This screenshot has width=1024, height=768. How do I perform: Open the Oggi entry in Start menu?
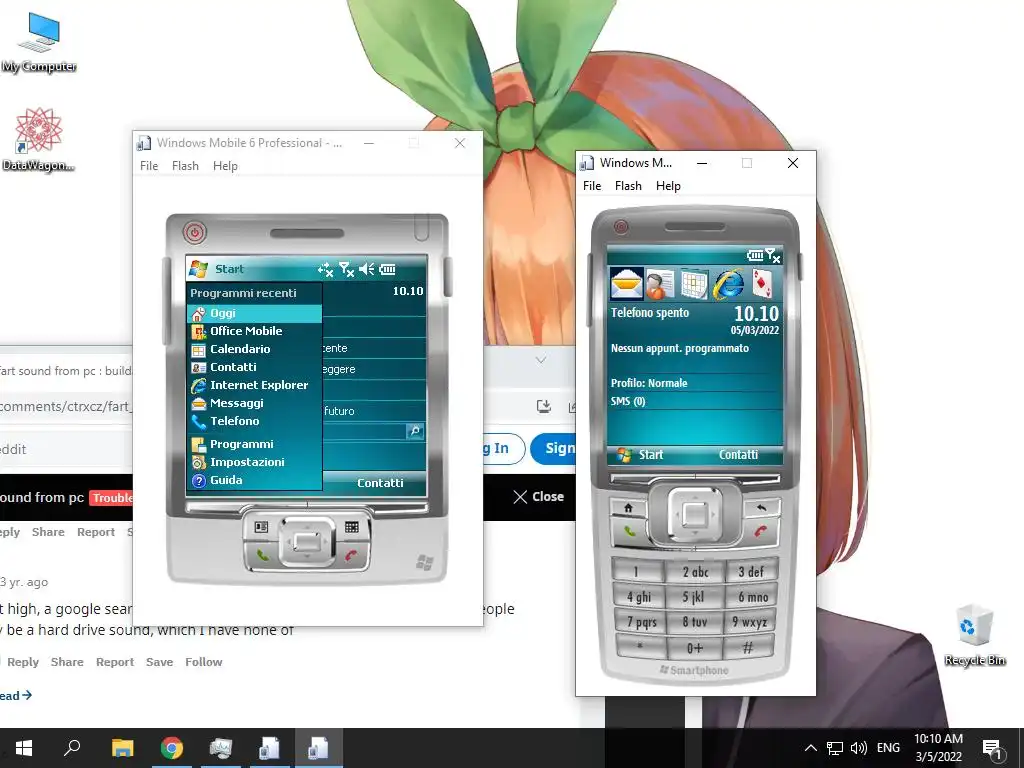click(x=254, y=313)
